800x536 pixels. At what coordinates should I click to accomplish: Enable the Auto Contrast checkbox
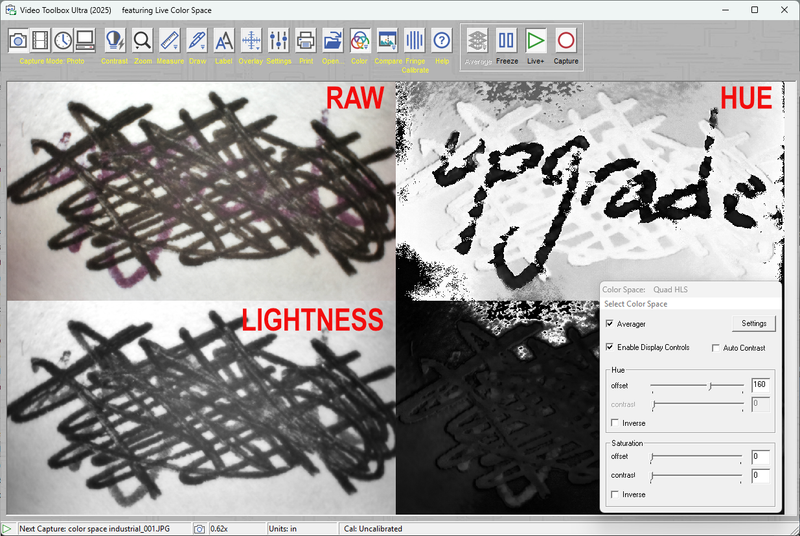716,348
